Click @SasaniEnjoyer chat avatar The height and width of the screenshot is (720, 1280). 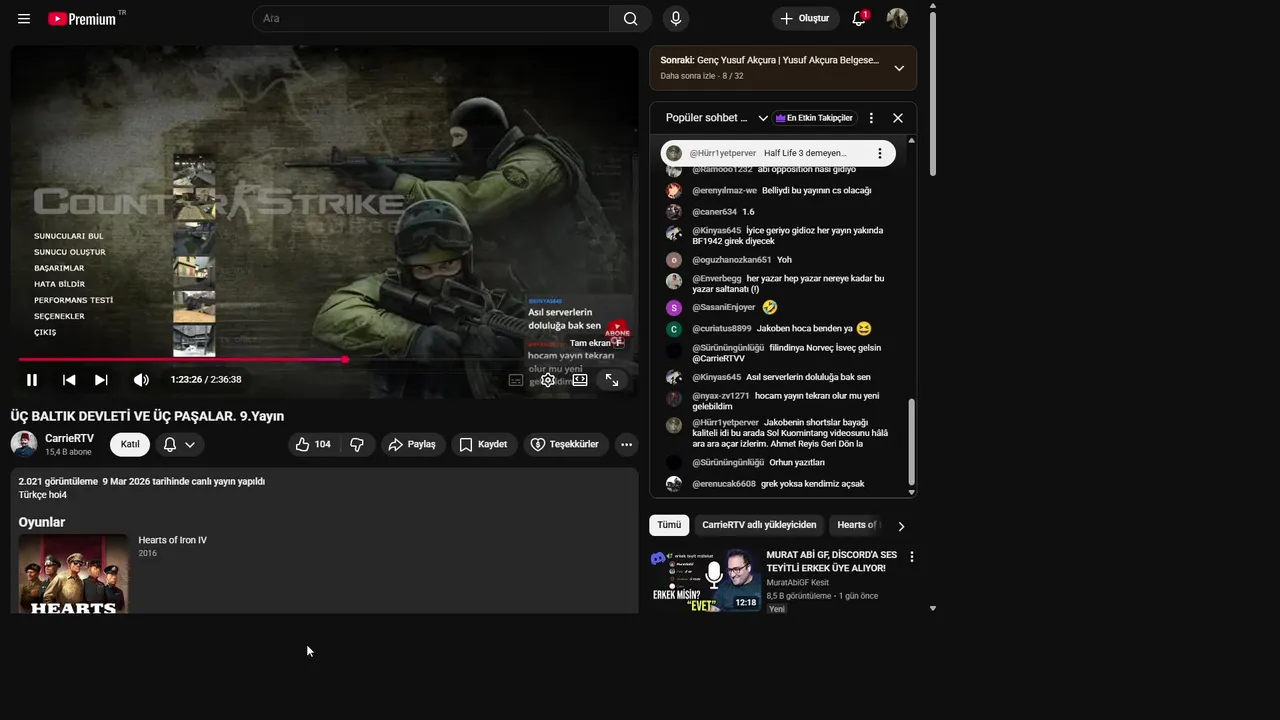tap(674, 308)
